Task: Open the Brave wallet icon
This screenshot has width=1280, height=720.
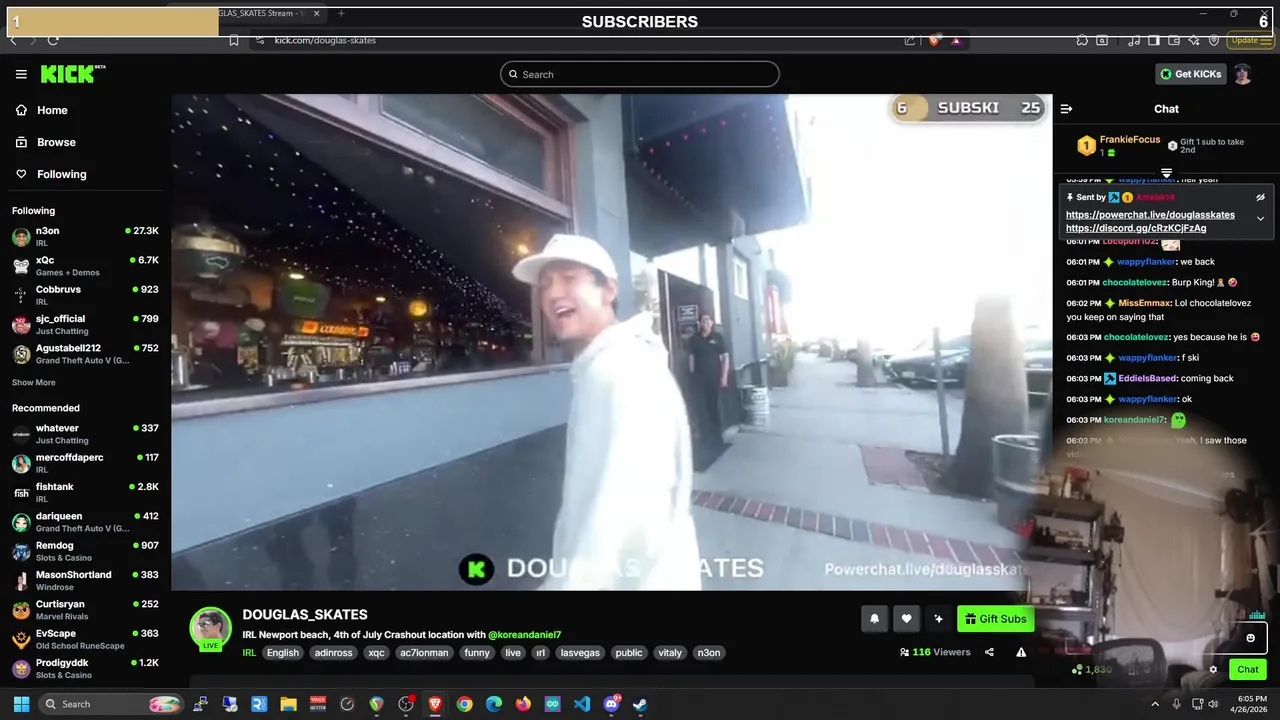Action: [x=1174, y=40]
